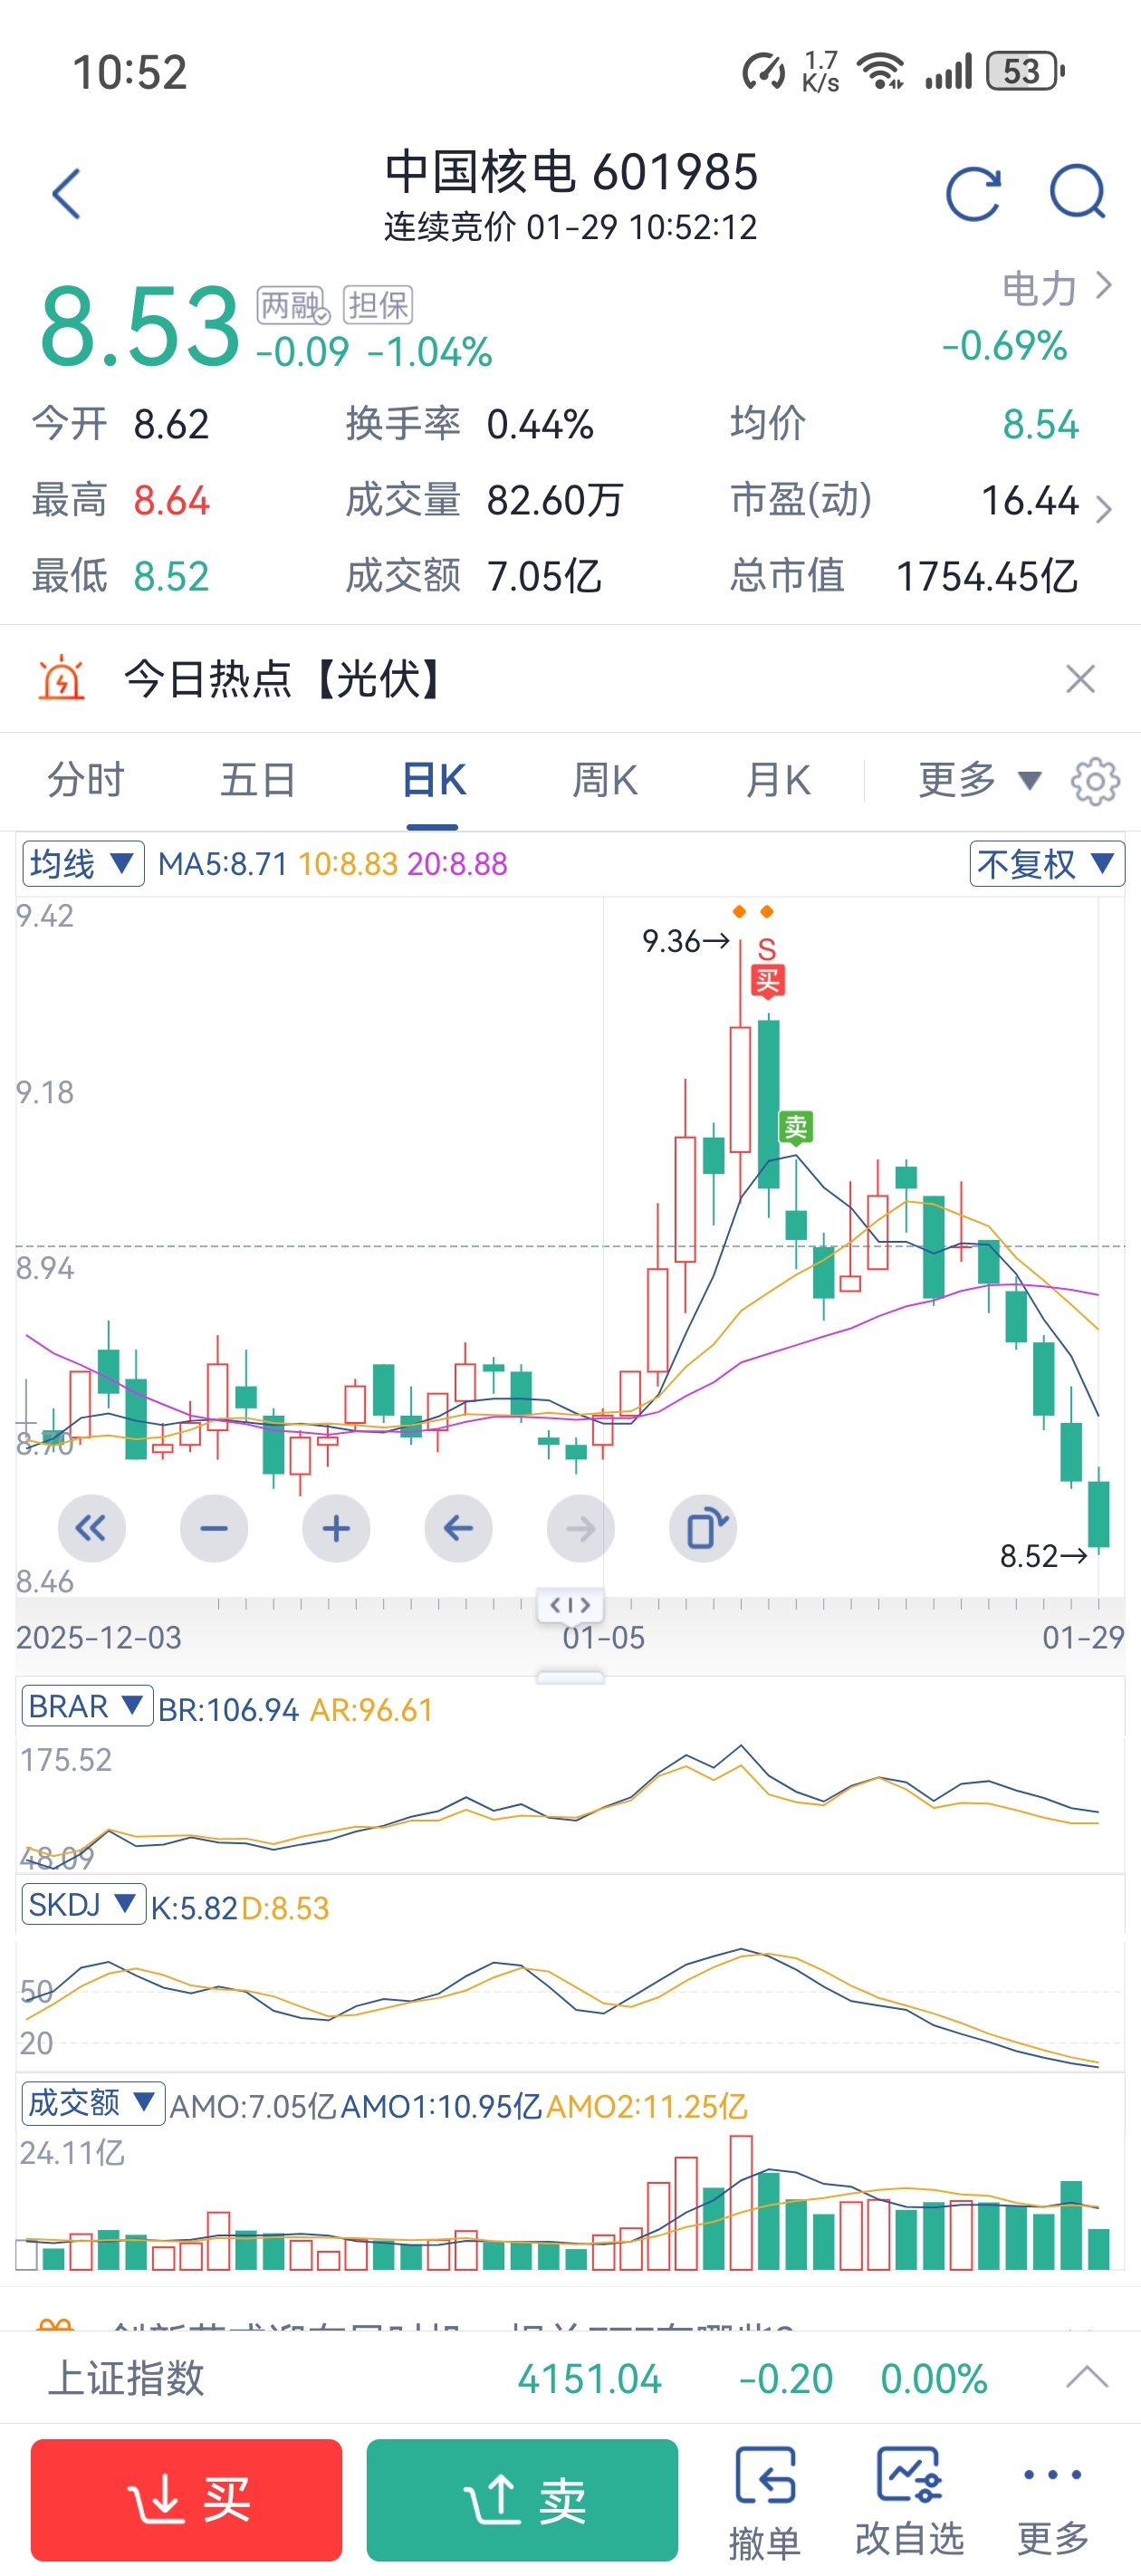Screen dimensions: 1141x2576
Task: Zoom out the K-line chart
Action: coord(214,1528)
